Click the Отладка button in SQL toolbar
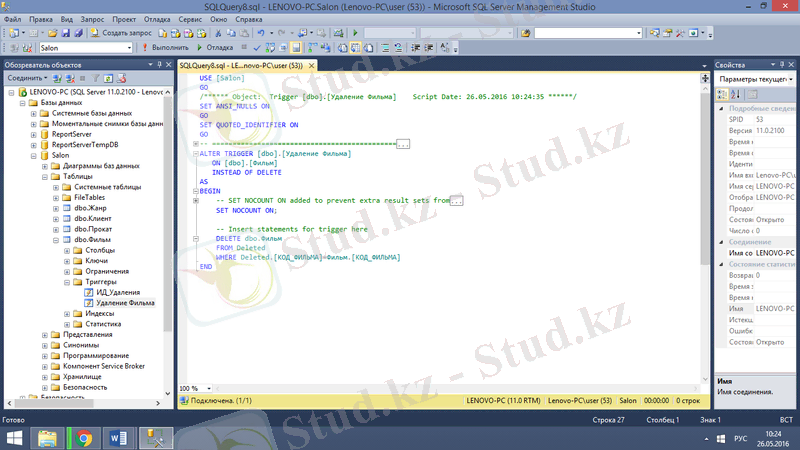 215,48
